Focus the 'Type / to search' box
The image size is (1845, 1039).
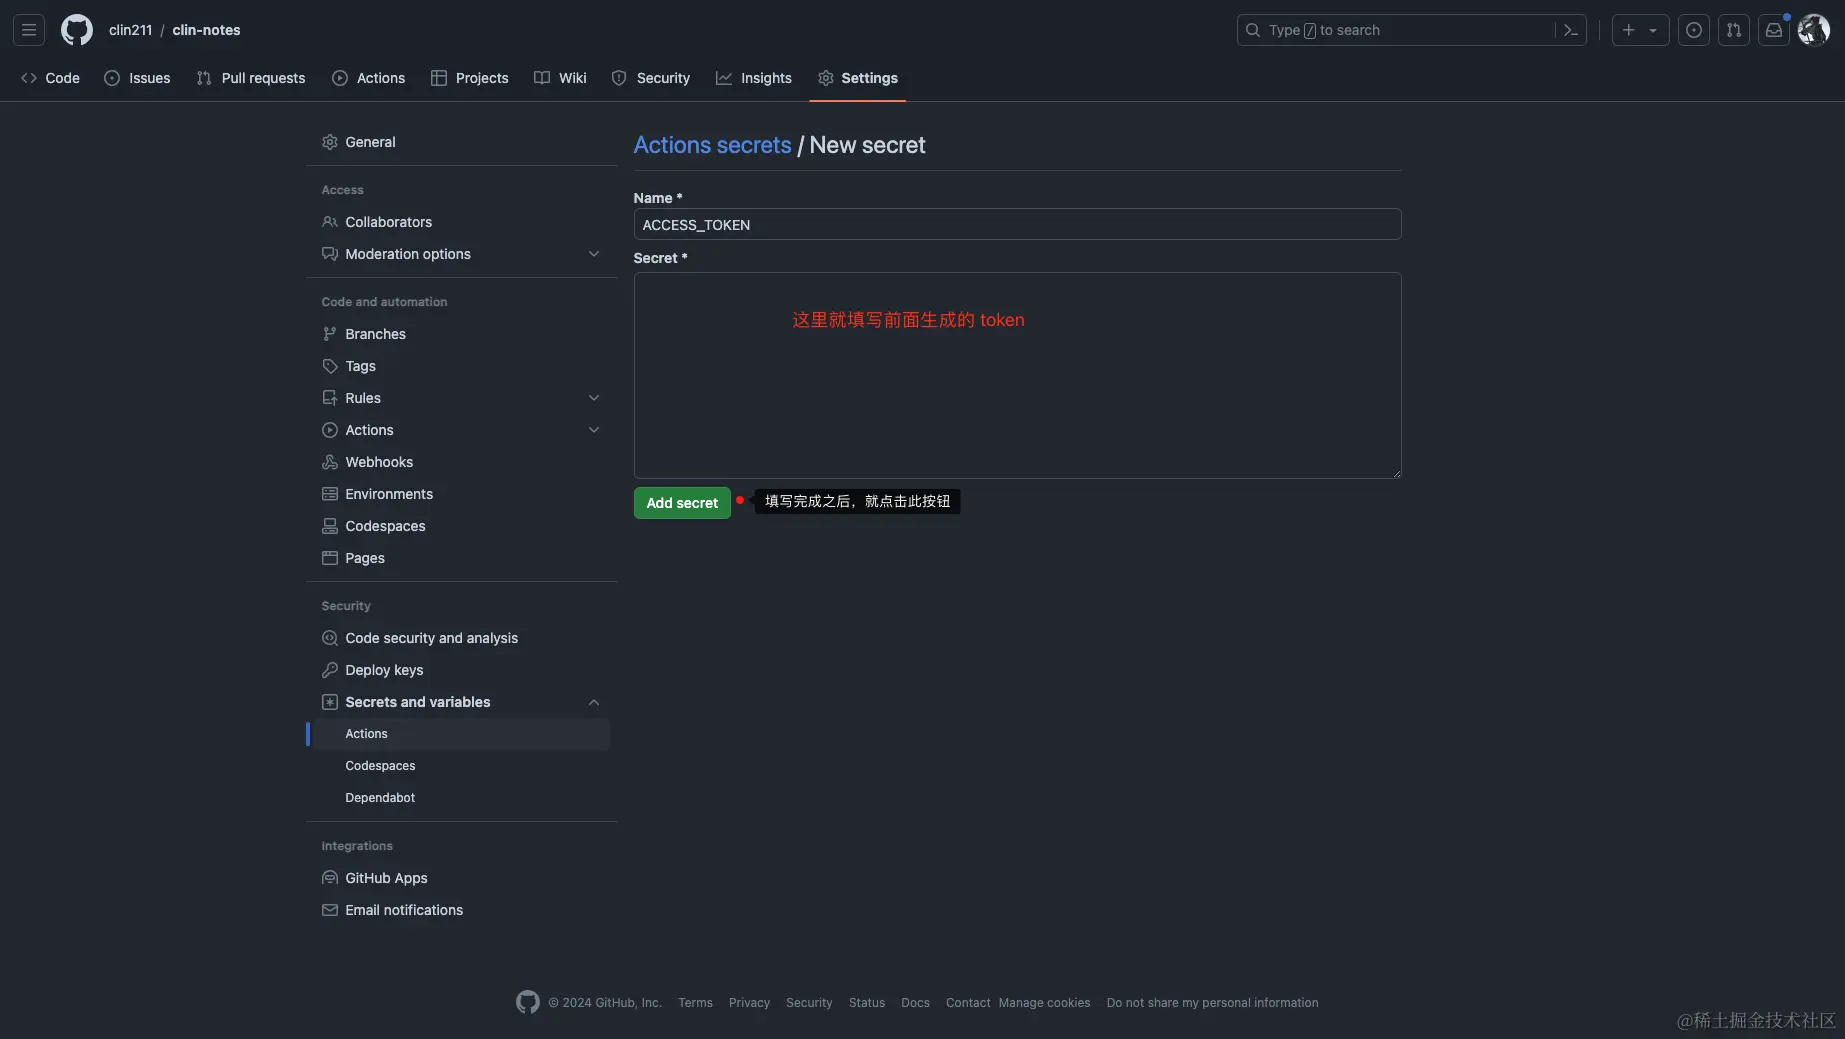1411,30
